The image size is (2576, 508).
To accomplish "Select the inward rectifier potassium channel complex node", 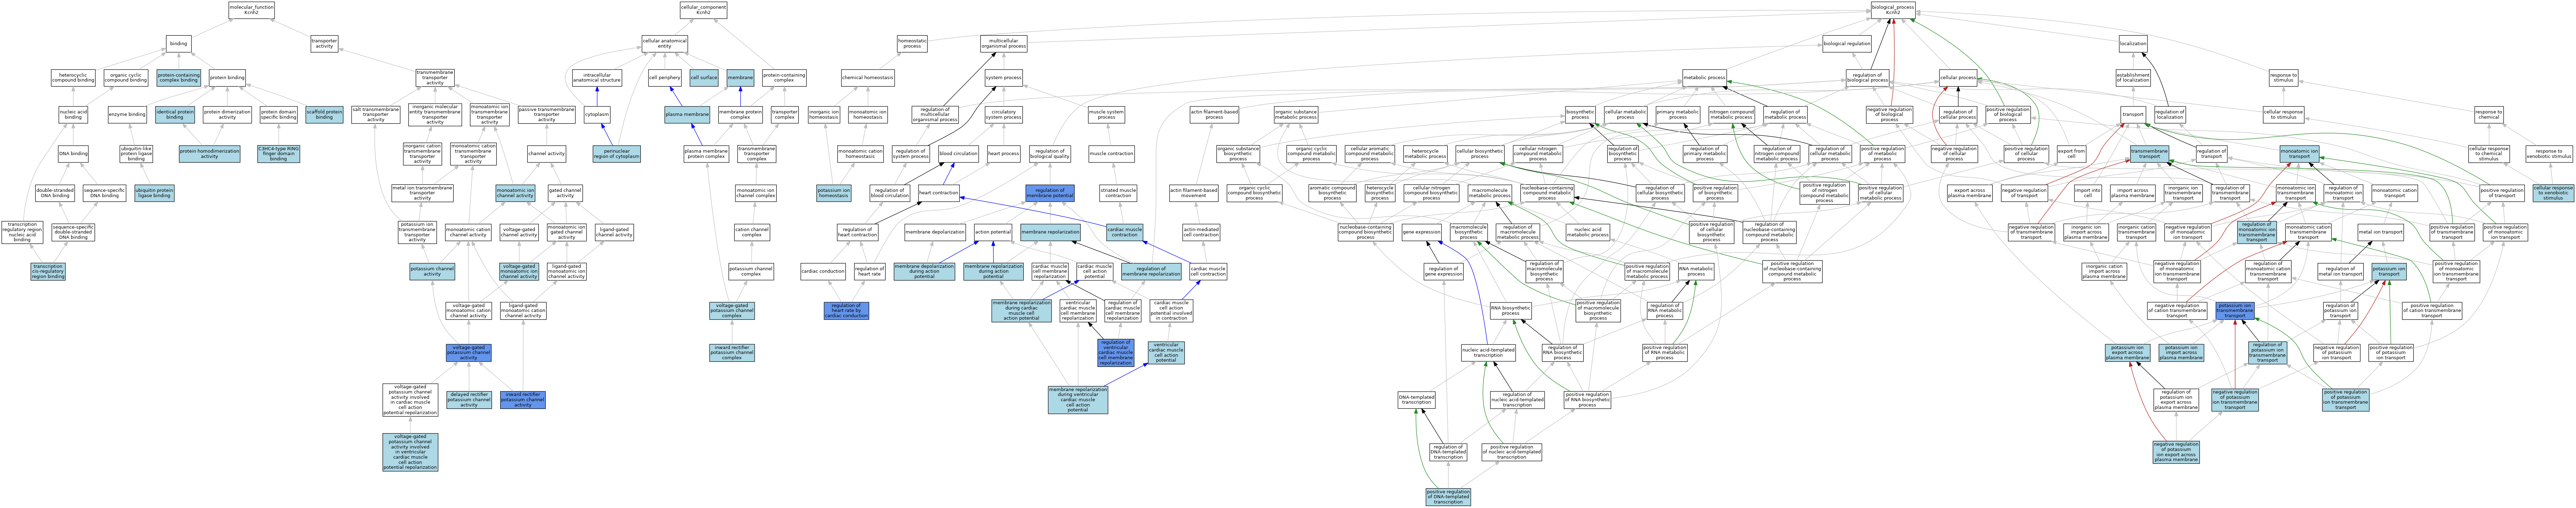I will 732,353.
